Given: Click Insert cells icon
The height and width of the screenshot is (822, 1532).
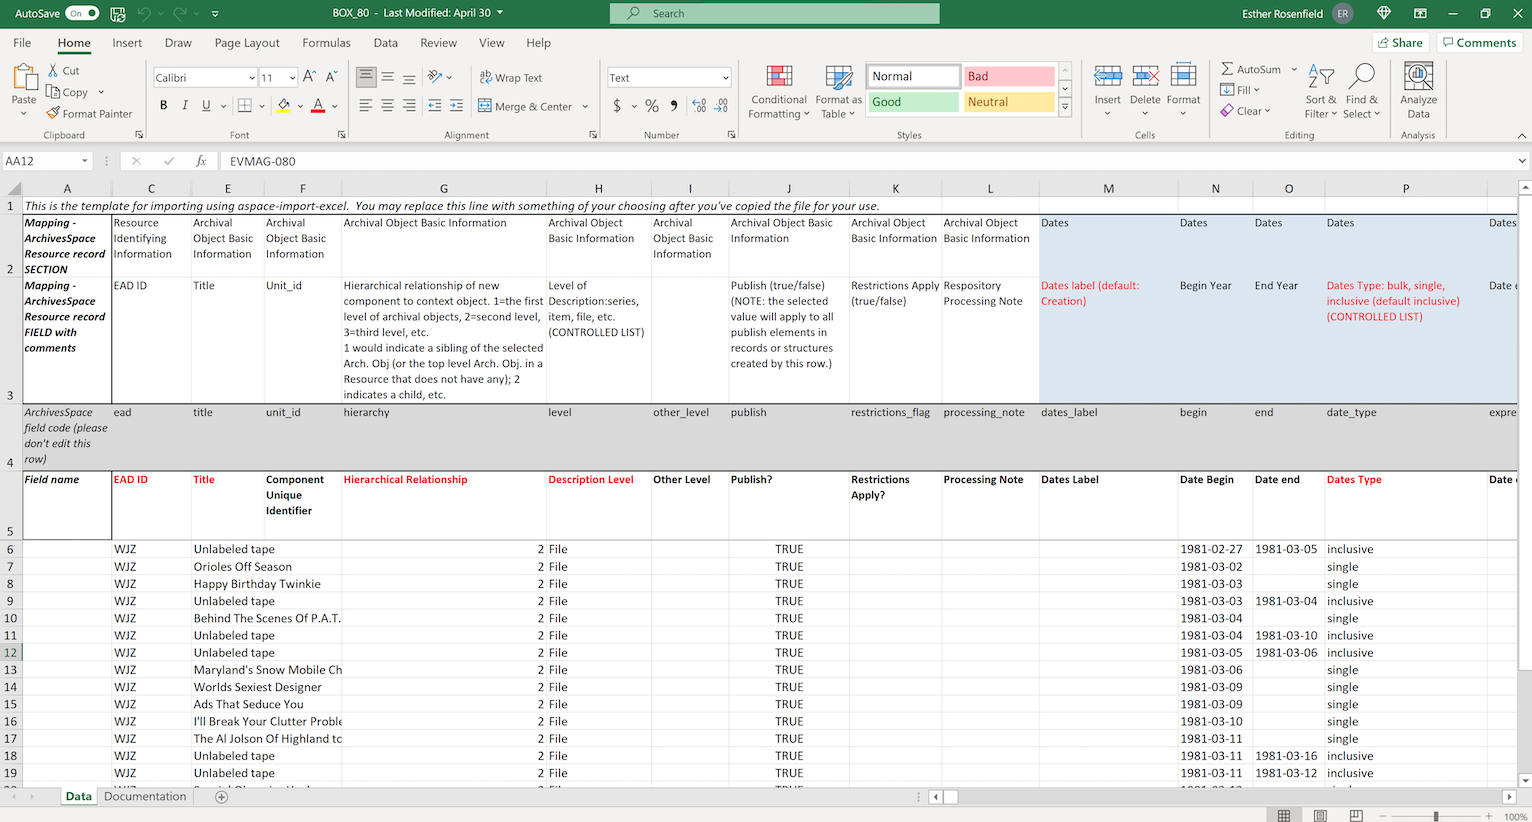Looking at the screenshot, I should [1107, 78].
